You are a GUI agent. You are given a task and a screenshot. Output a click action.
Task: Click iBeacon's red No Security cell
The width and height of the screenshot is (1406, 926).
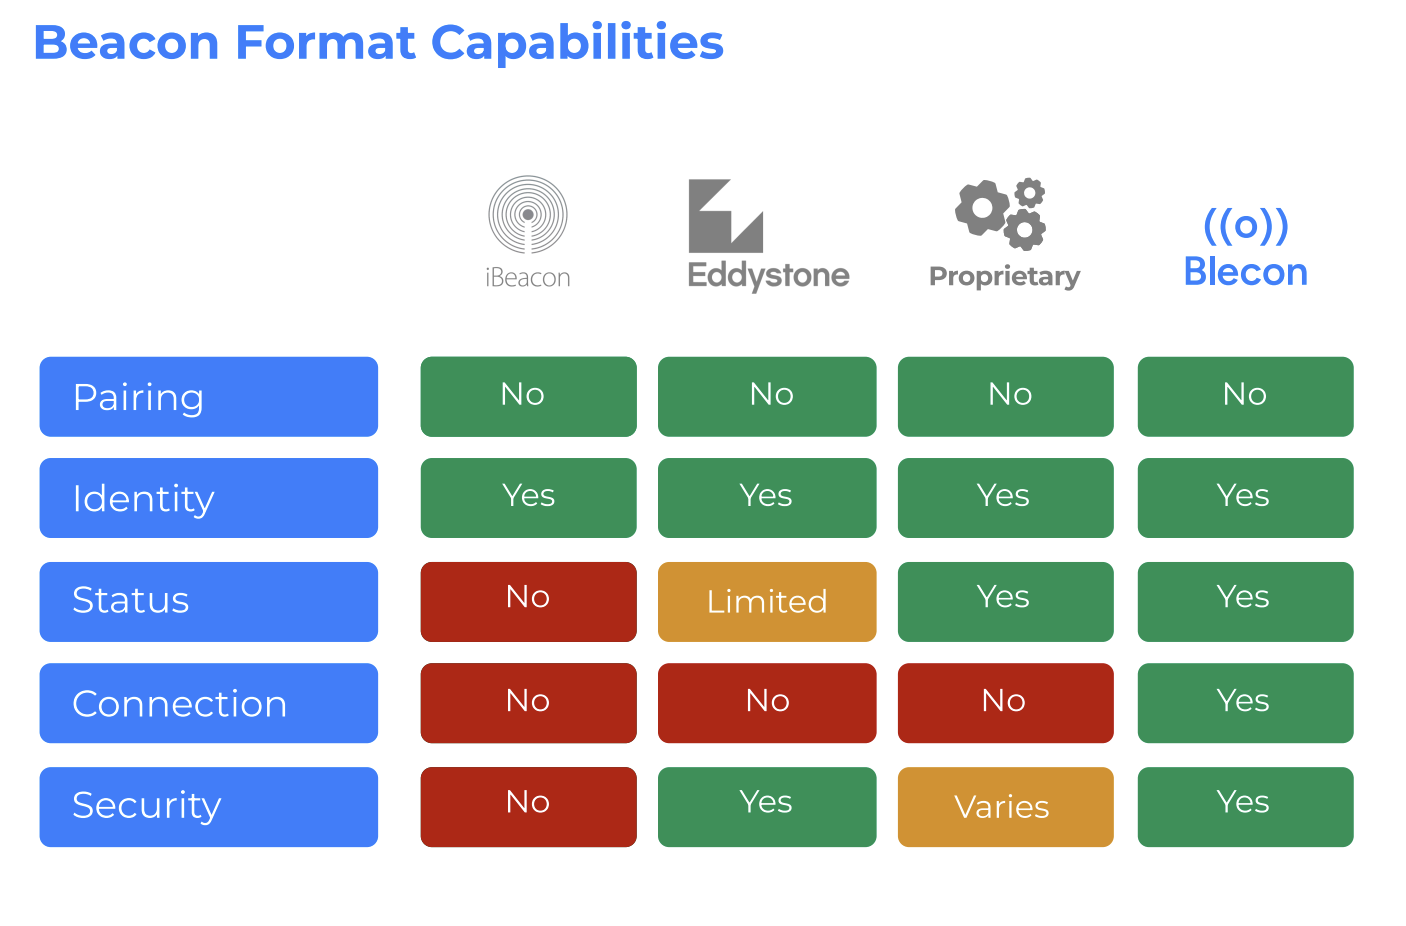coord(528,806)
